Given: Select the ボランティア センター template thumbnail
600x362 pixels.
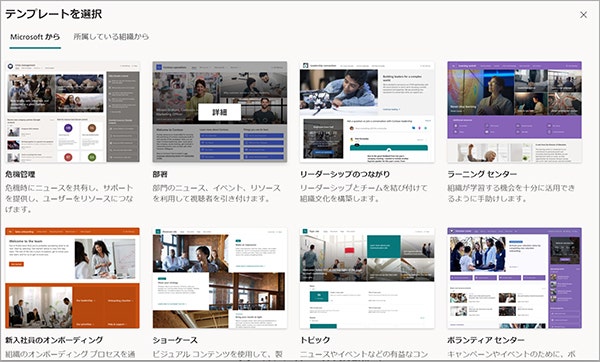Looking at the screenshot, I should click(x=515, y=278).
